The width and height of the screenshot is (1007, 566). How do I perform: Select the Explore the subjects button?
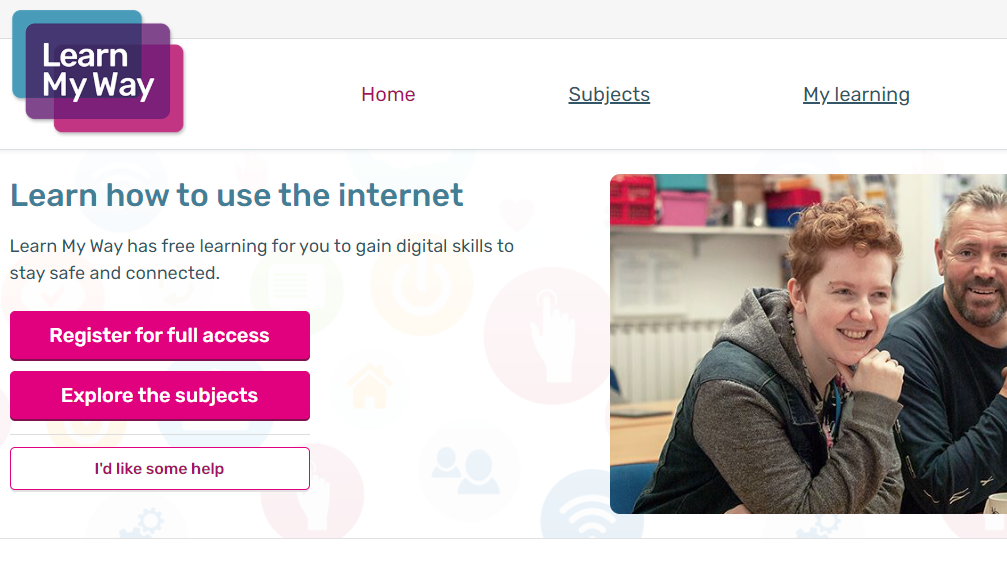coord(160,396)
